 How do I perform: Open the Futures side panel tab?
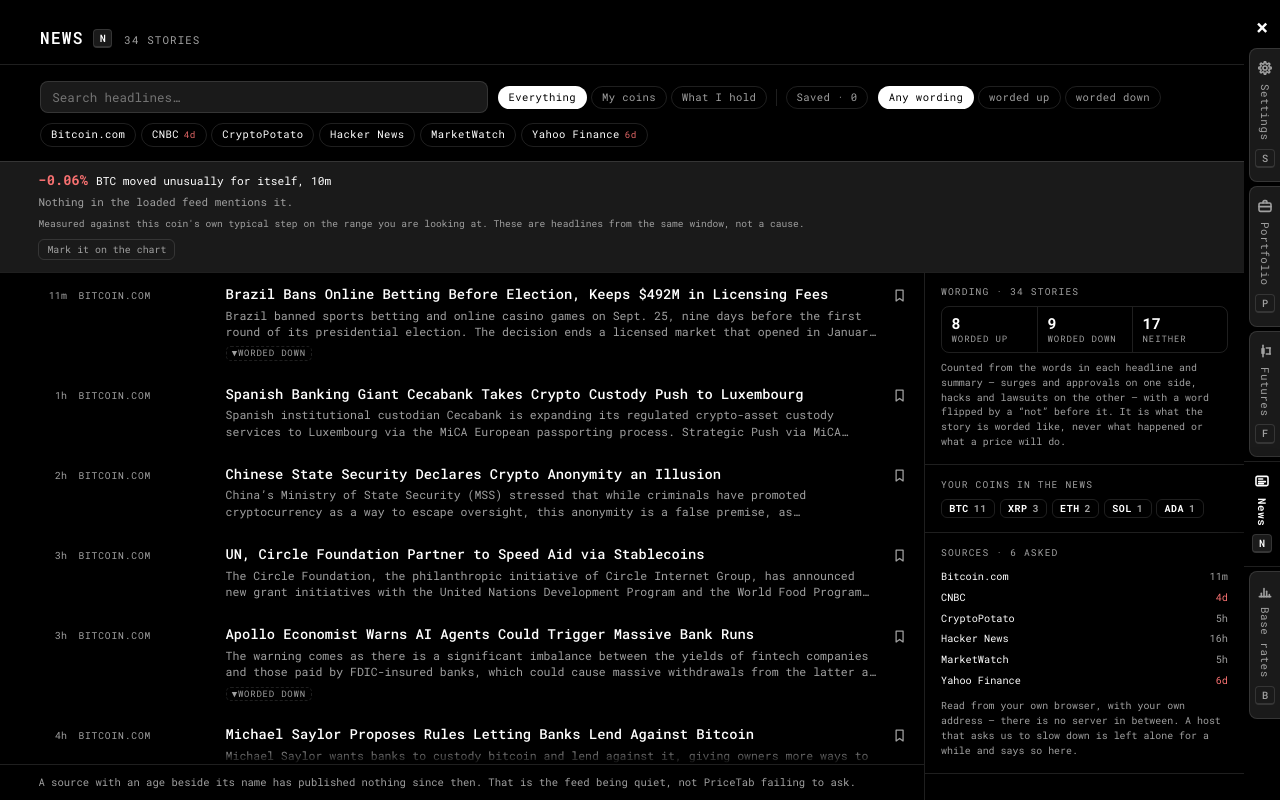click(x=1265, y=394)
